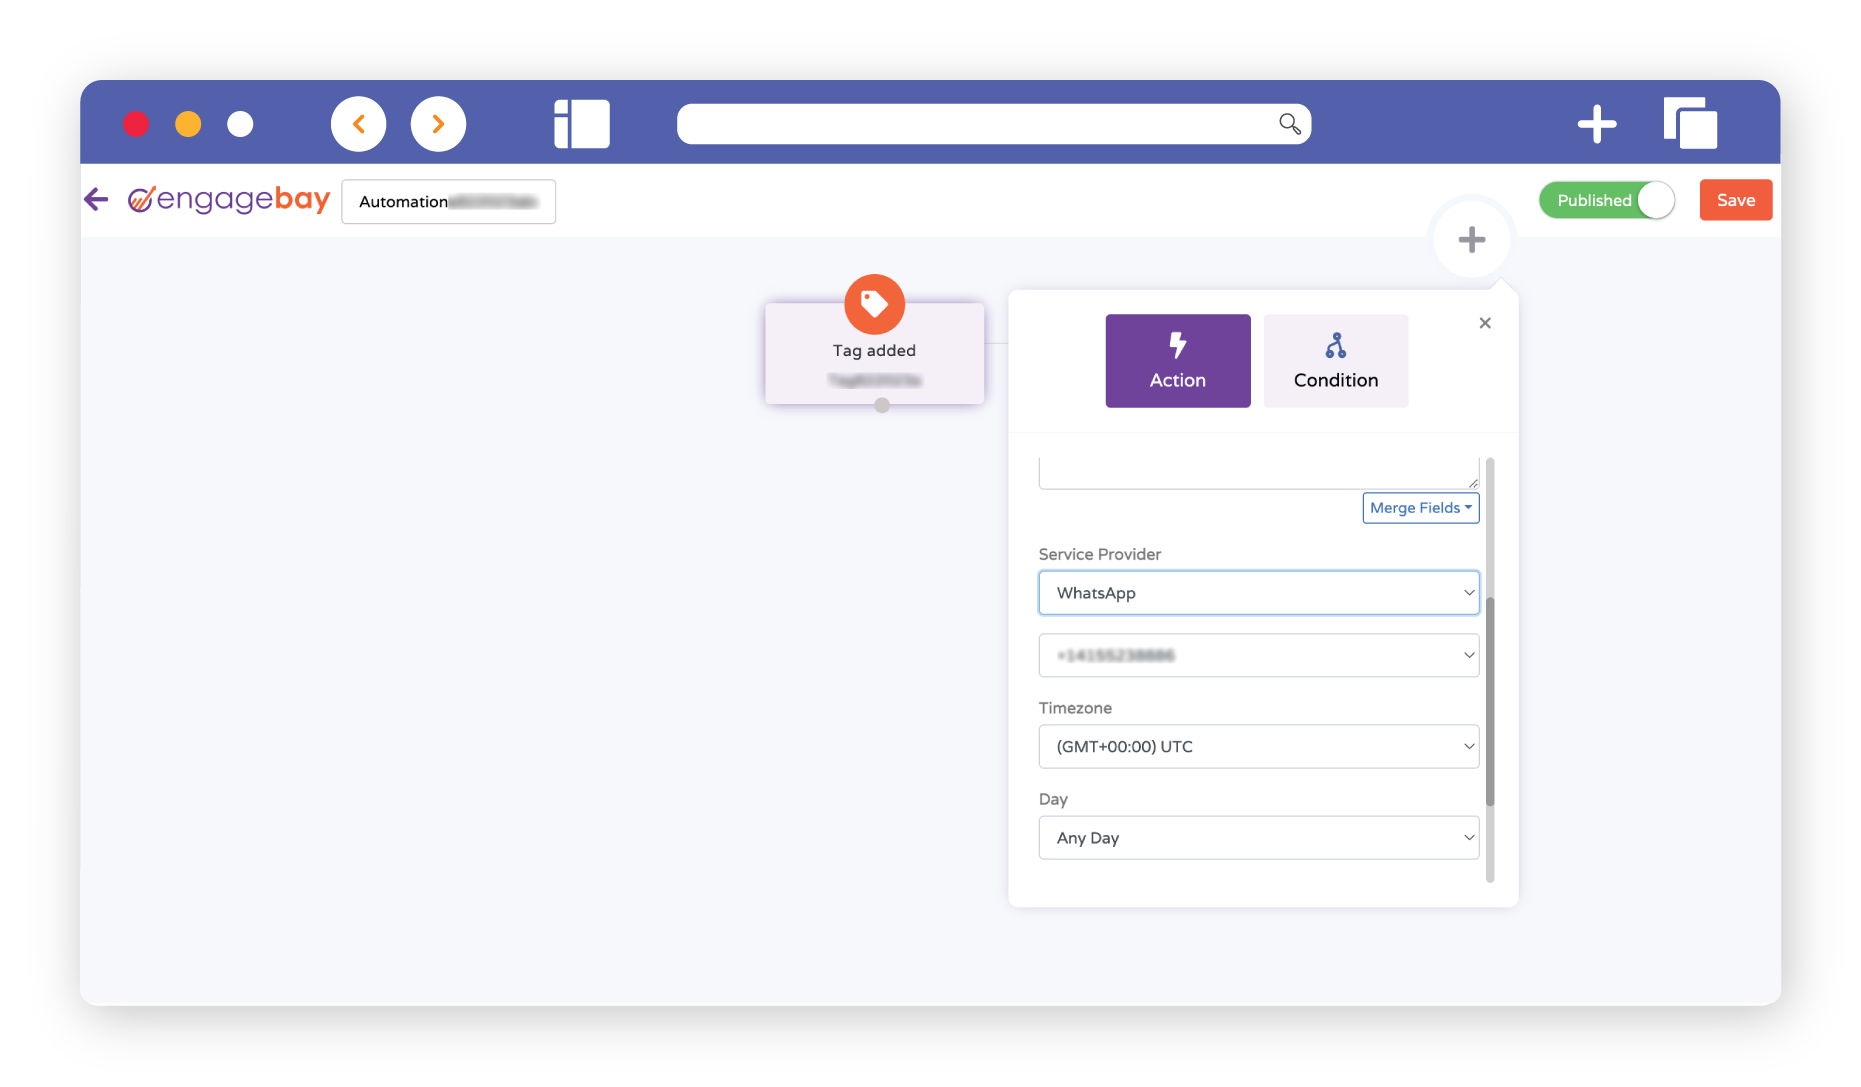The height and width of the screenshot is (1087, 1861).
Task: Open the browser sidebar panel icon
Action: click(x=582, y=124)
